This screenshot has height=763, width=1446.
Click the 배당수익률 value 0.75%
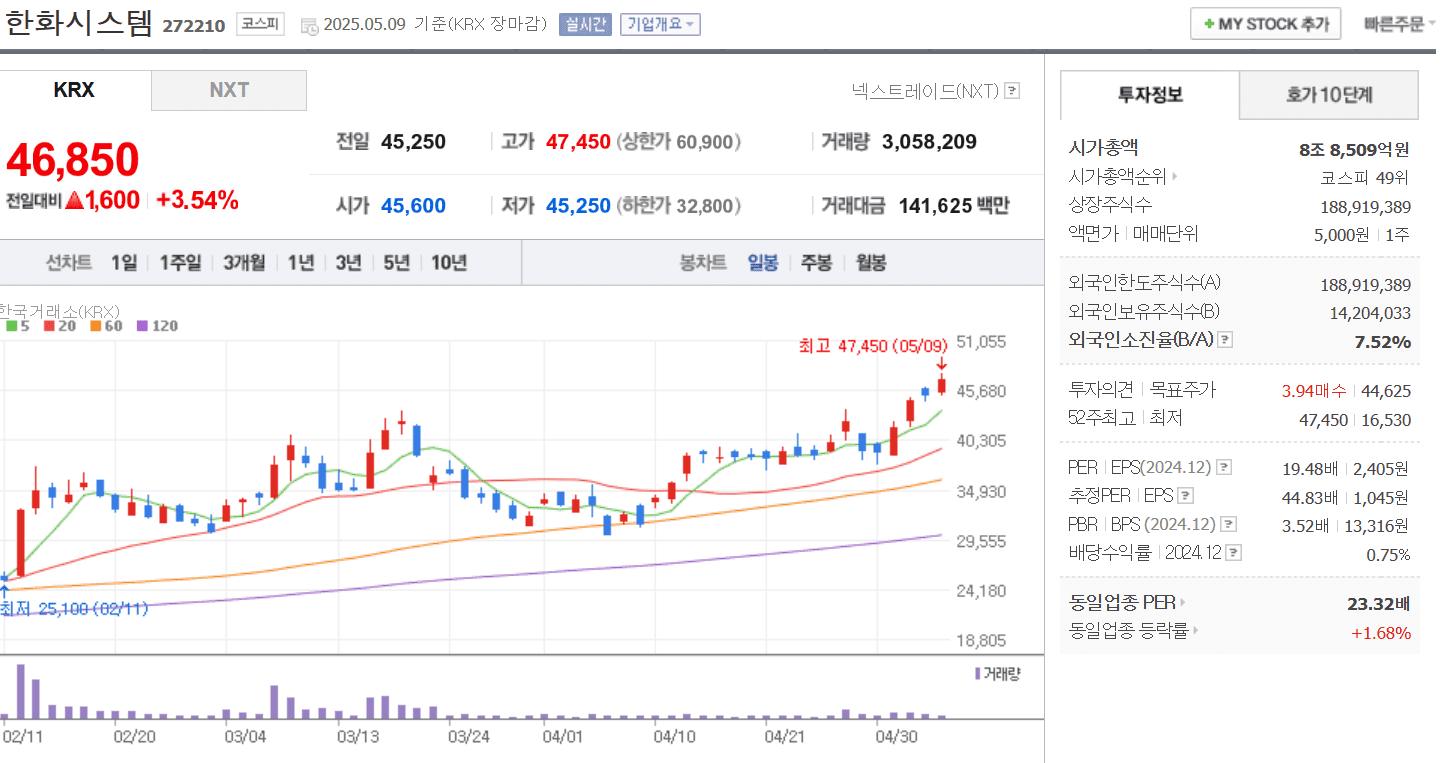[1388, 554]
